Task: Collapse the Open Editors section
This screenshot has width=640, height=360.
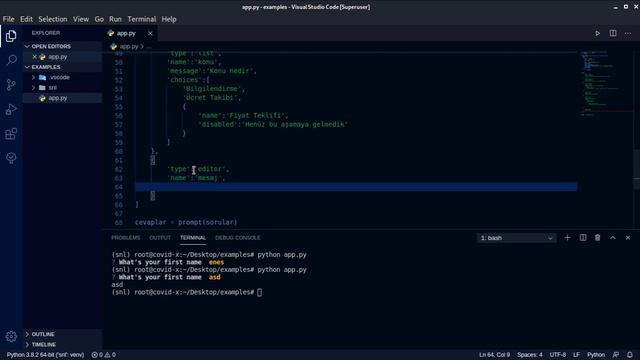Action: tap(62, 47)
